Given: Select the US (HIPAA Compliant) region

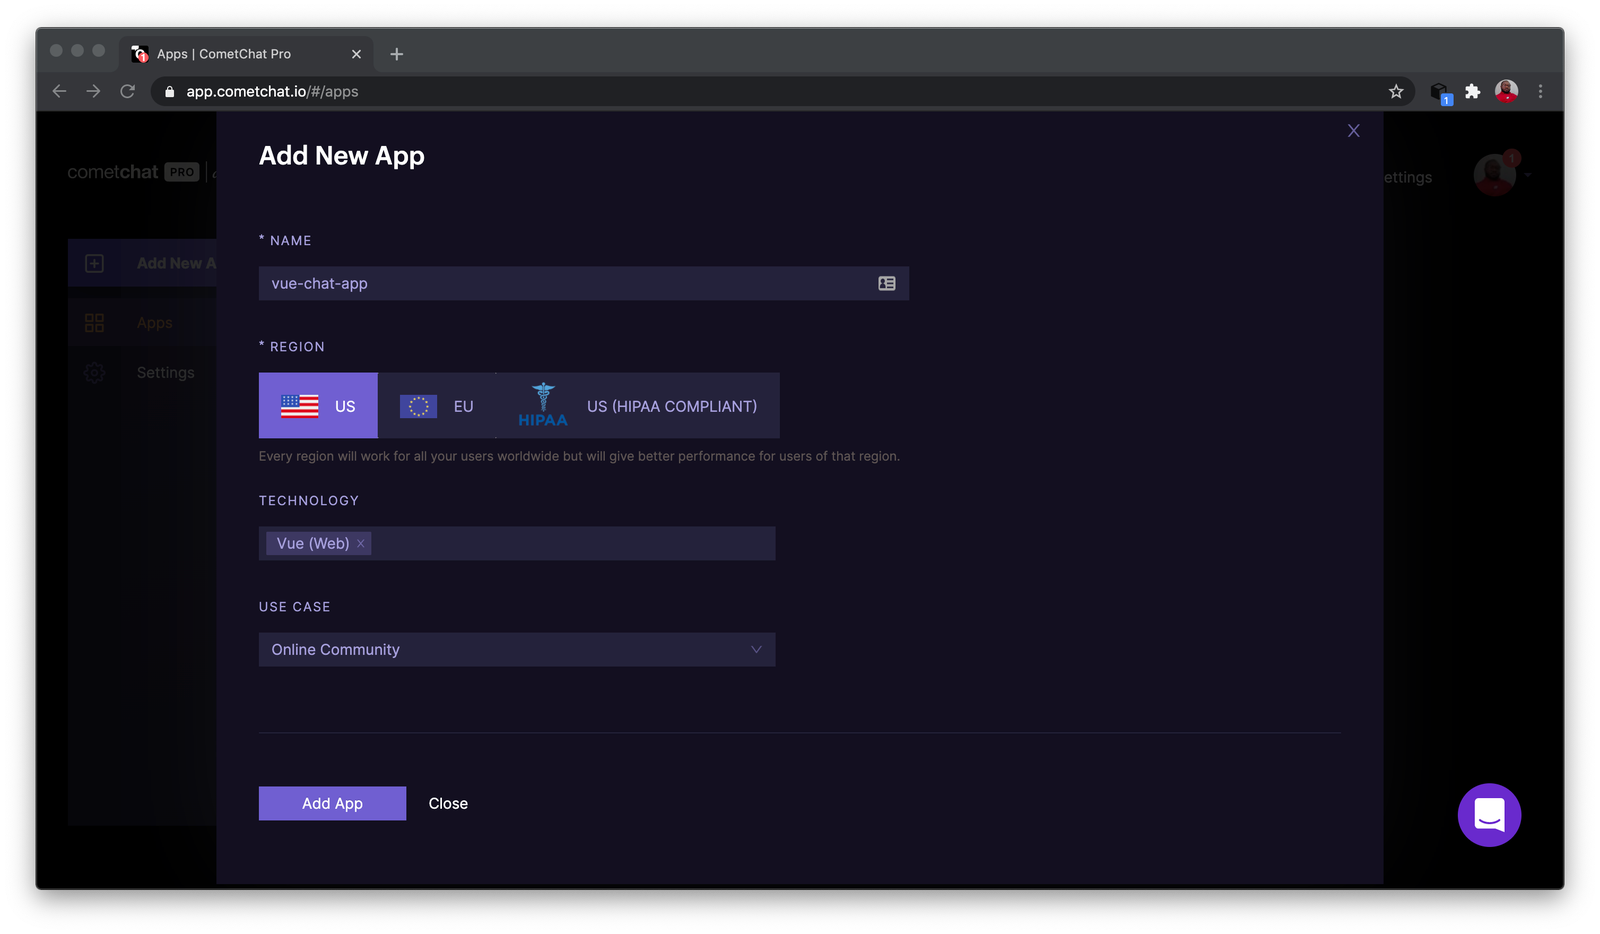Looking at the screenshot, I should 638,405.
